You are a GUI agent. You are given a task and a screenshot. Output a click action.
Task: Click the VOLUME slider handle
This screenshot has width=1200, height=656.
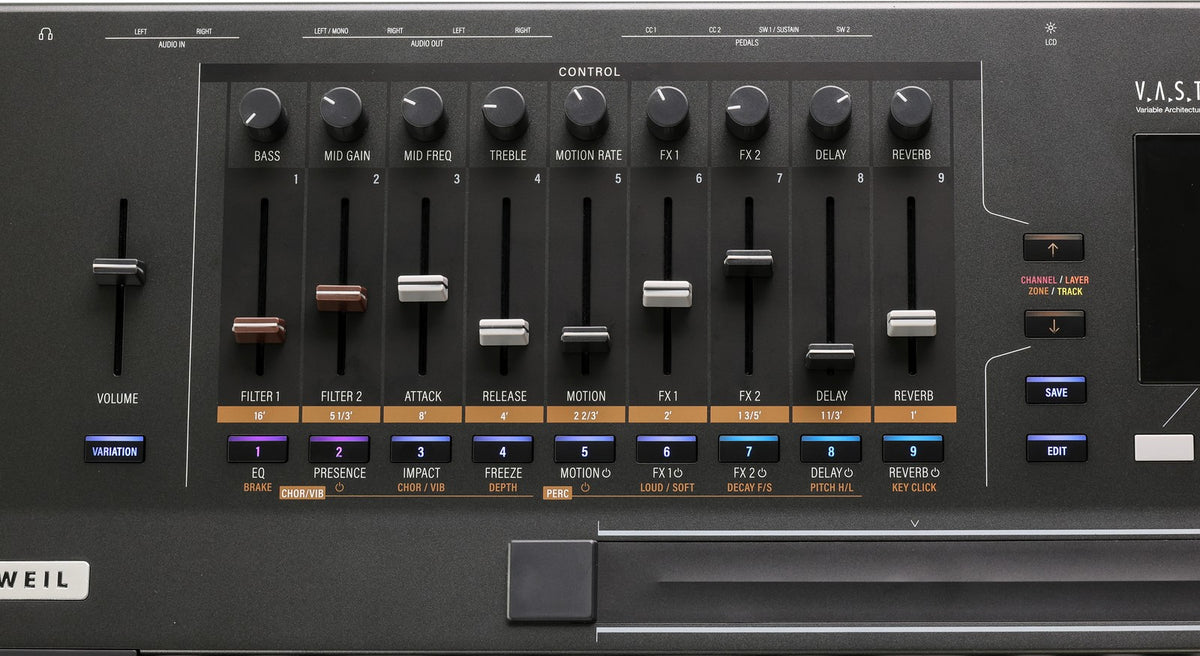pyautogui.click(x=119, y=271)
